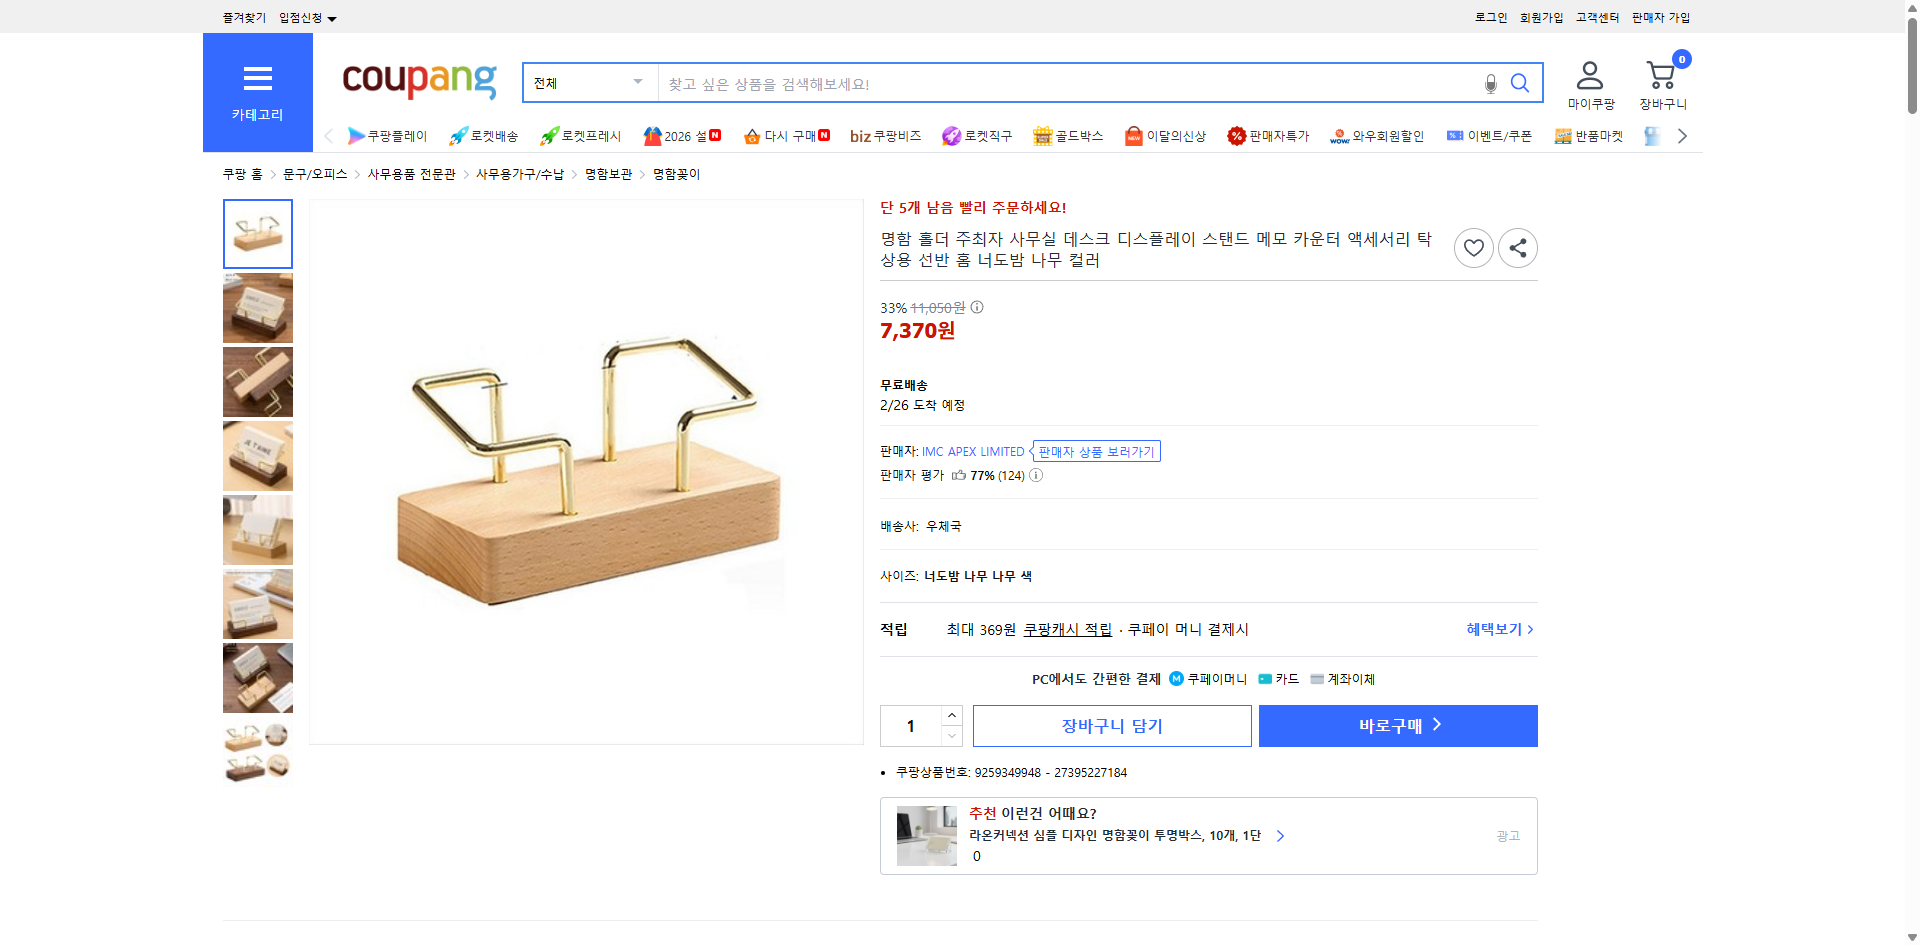Open 판매자 상품 보러가기 seller link
1920x945 pixels.
tap(1095, 451)
